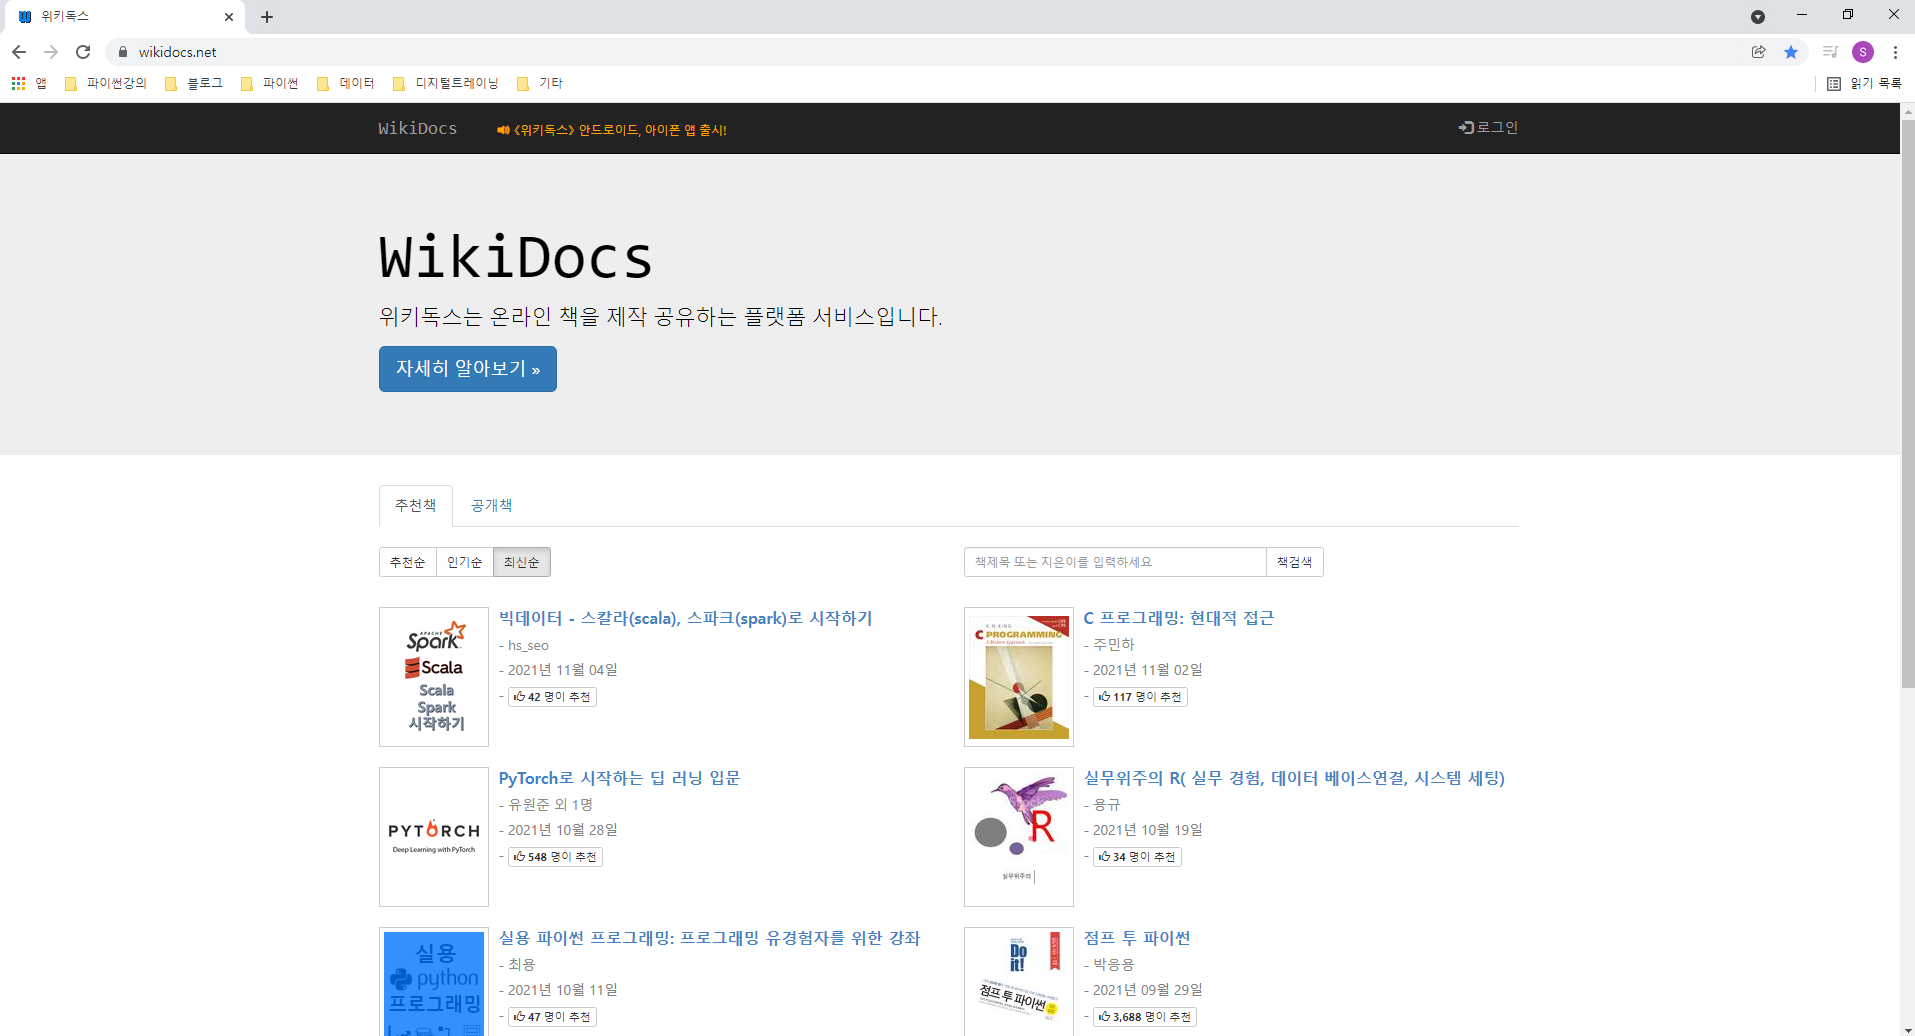
Task: Click the forward navigation arrow
Action: [x=51, y=52]
